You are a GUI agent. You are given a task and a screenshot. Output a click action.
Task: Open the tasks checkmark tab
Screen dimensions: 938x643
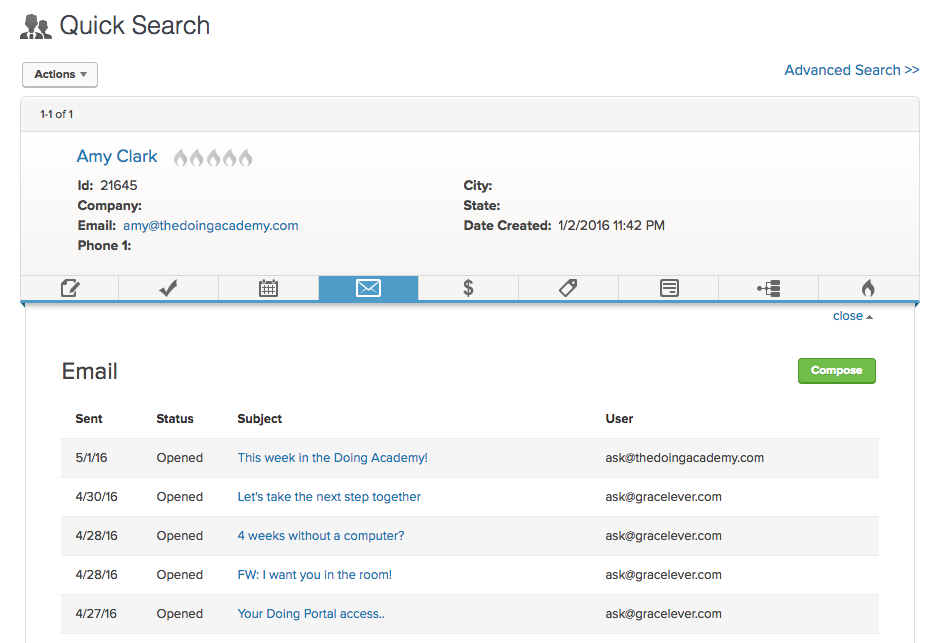click(169, 288)
